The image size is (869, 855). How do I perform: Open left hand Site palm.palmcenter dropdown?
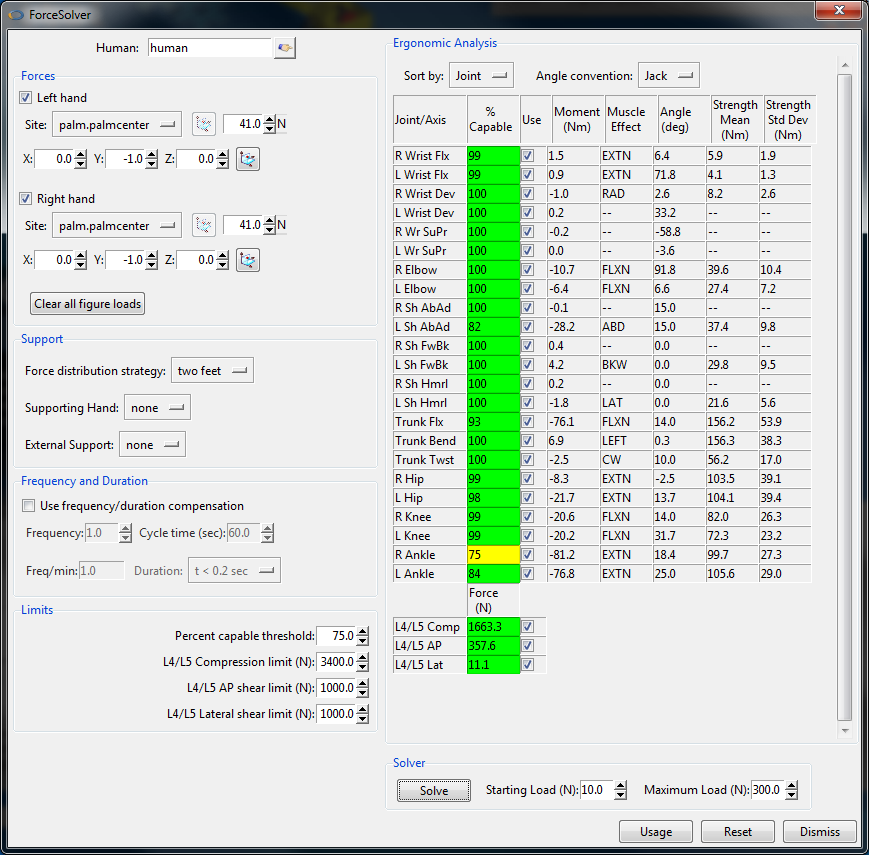(x=117, y=125)
